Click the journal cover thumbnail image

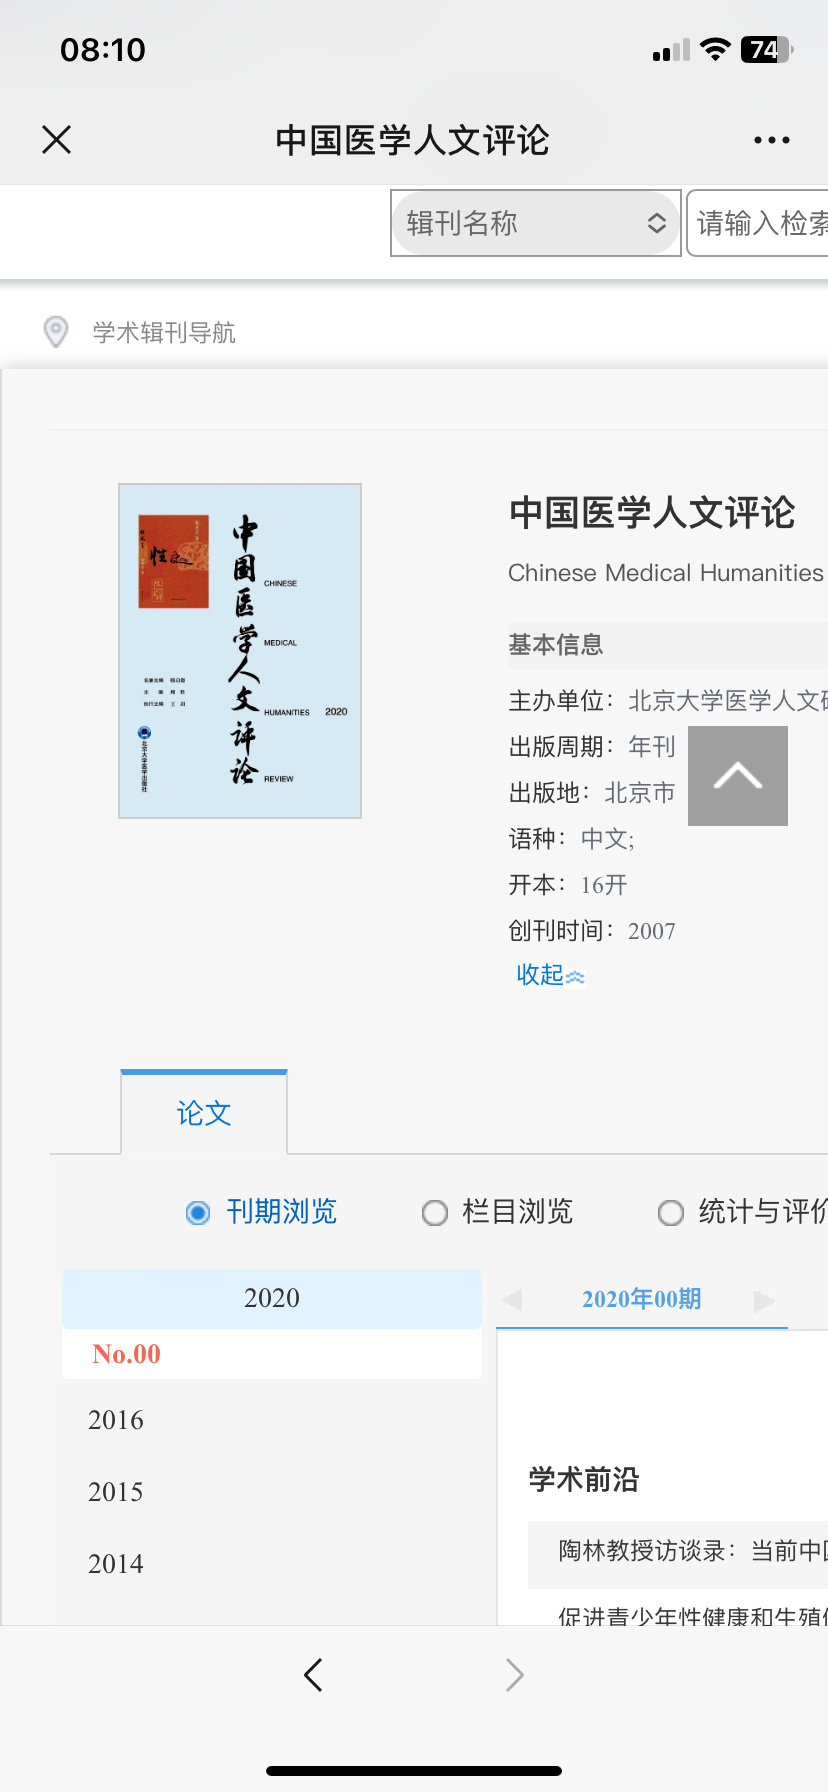click(x=240, y=651)
